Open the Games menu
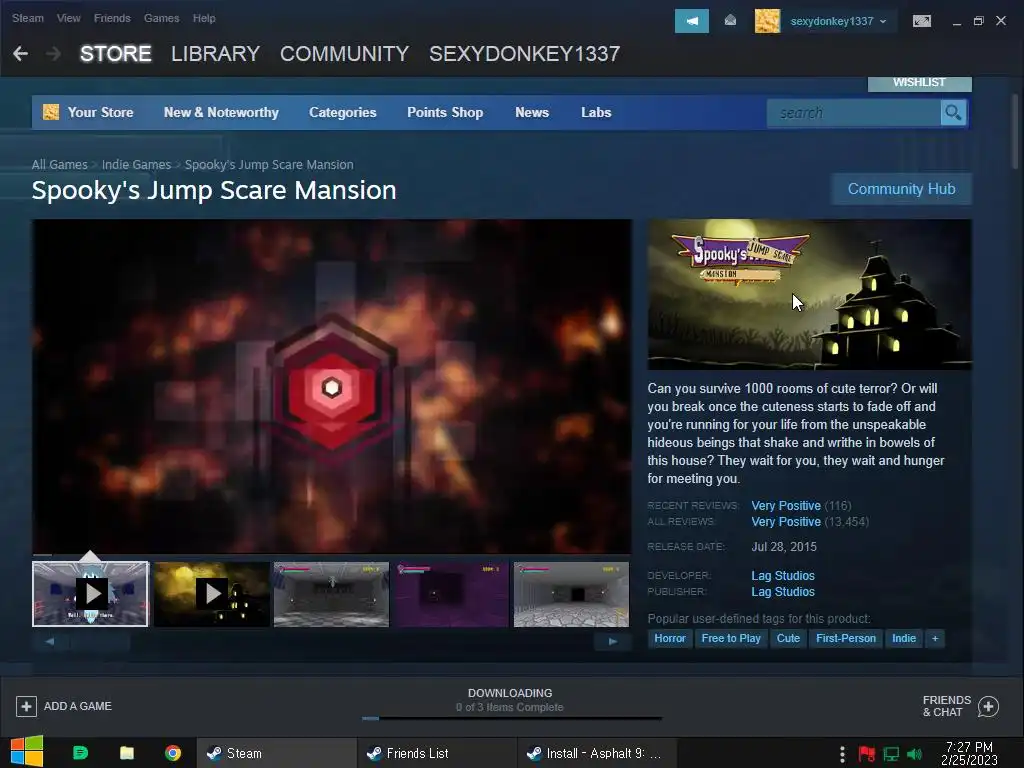Screen dimensions: 1024x768 pyautogui.click(x=161, y=18)
